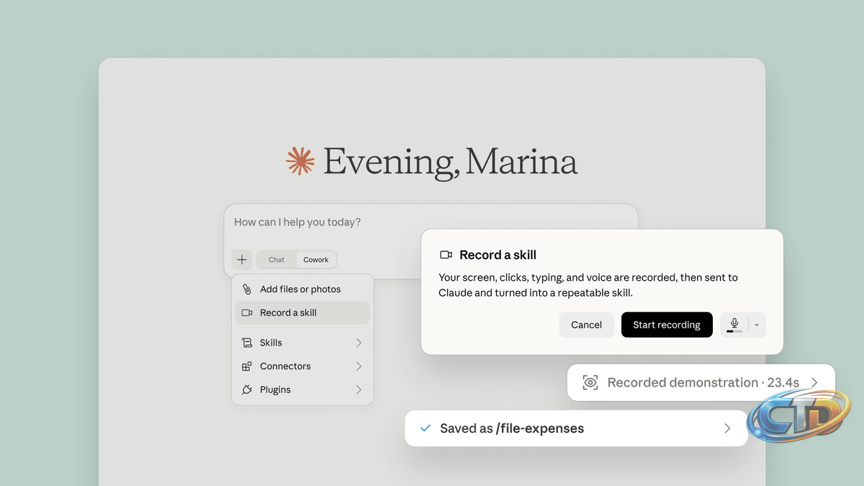
Task: Click the paperclip icon for adding files
Action: 247,289
